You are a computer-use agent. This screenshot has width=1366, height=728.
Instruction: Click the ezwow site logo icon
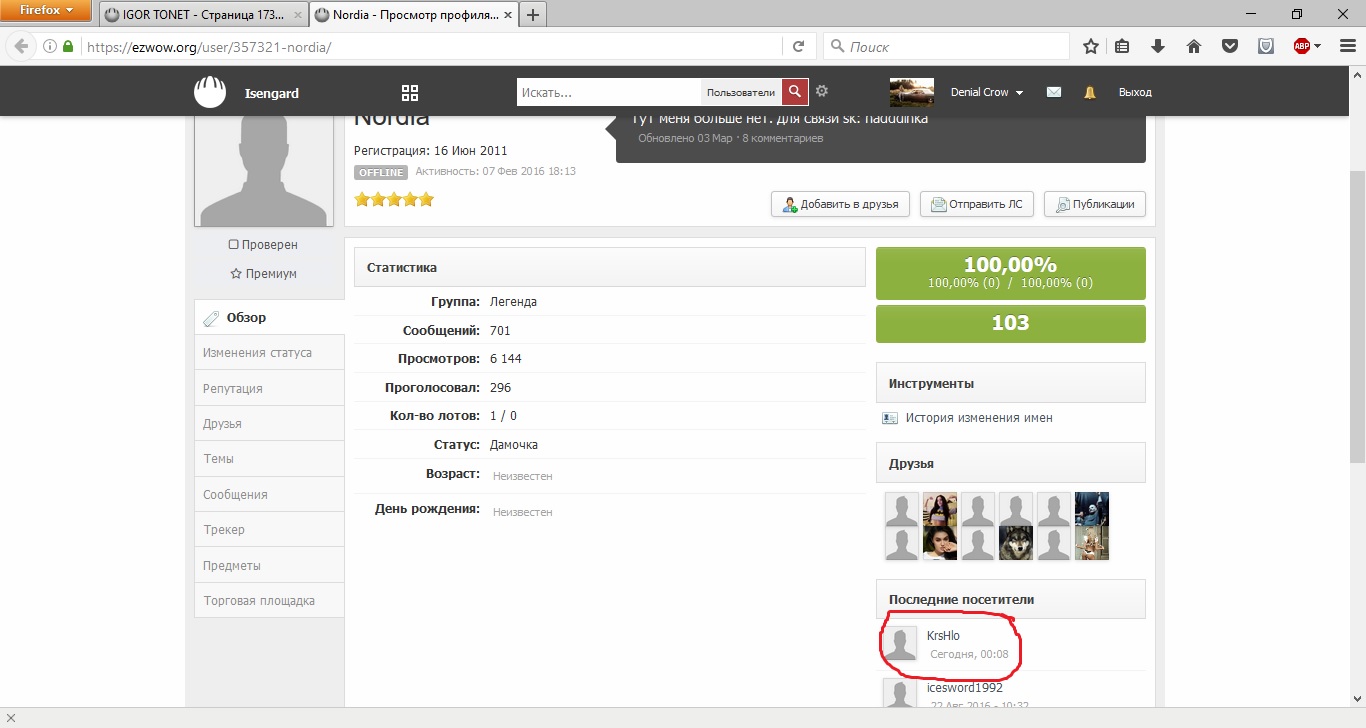click(x=210, y=92)
